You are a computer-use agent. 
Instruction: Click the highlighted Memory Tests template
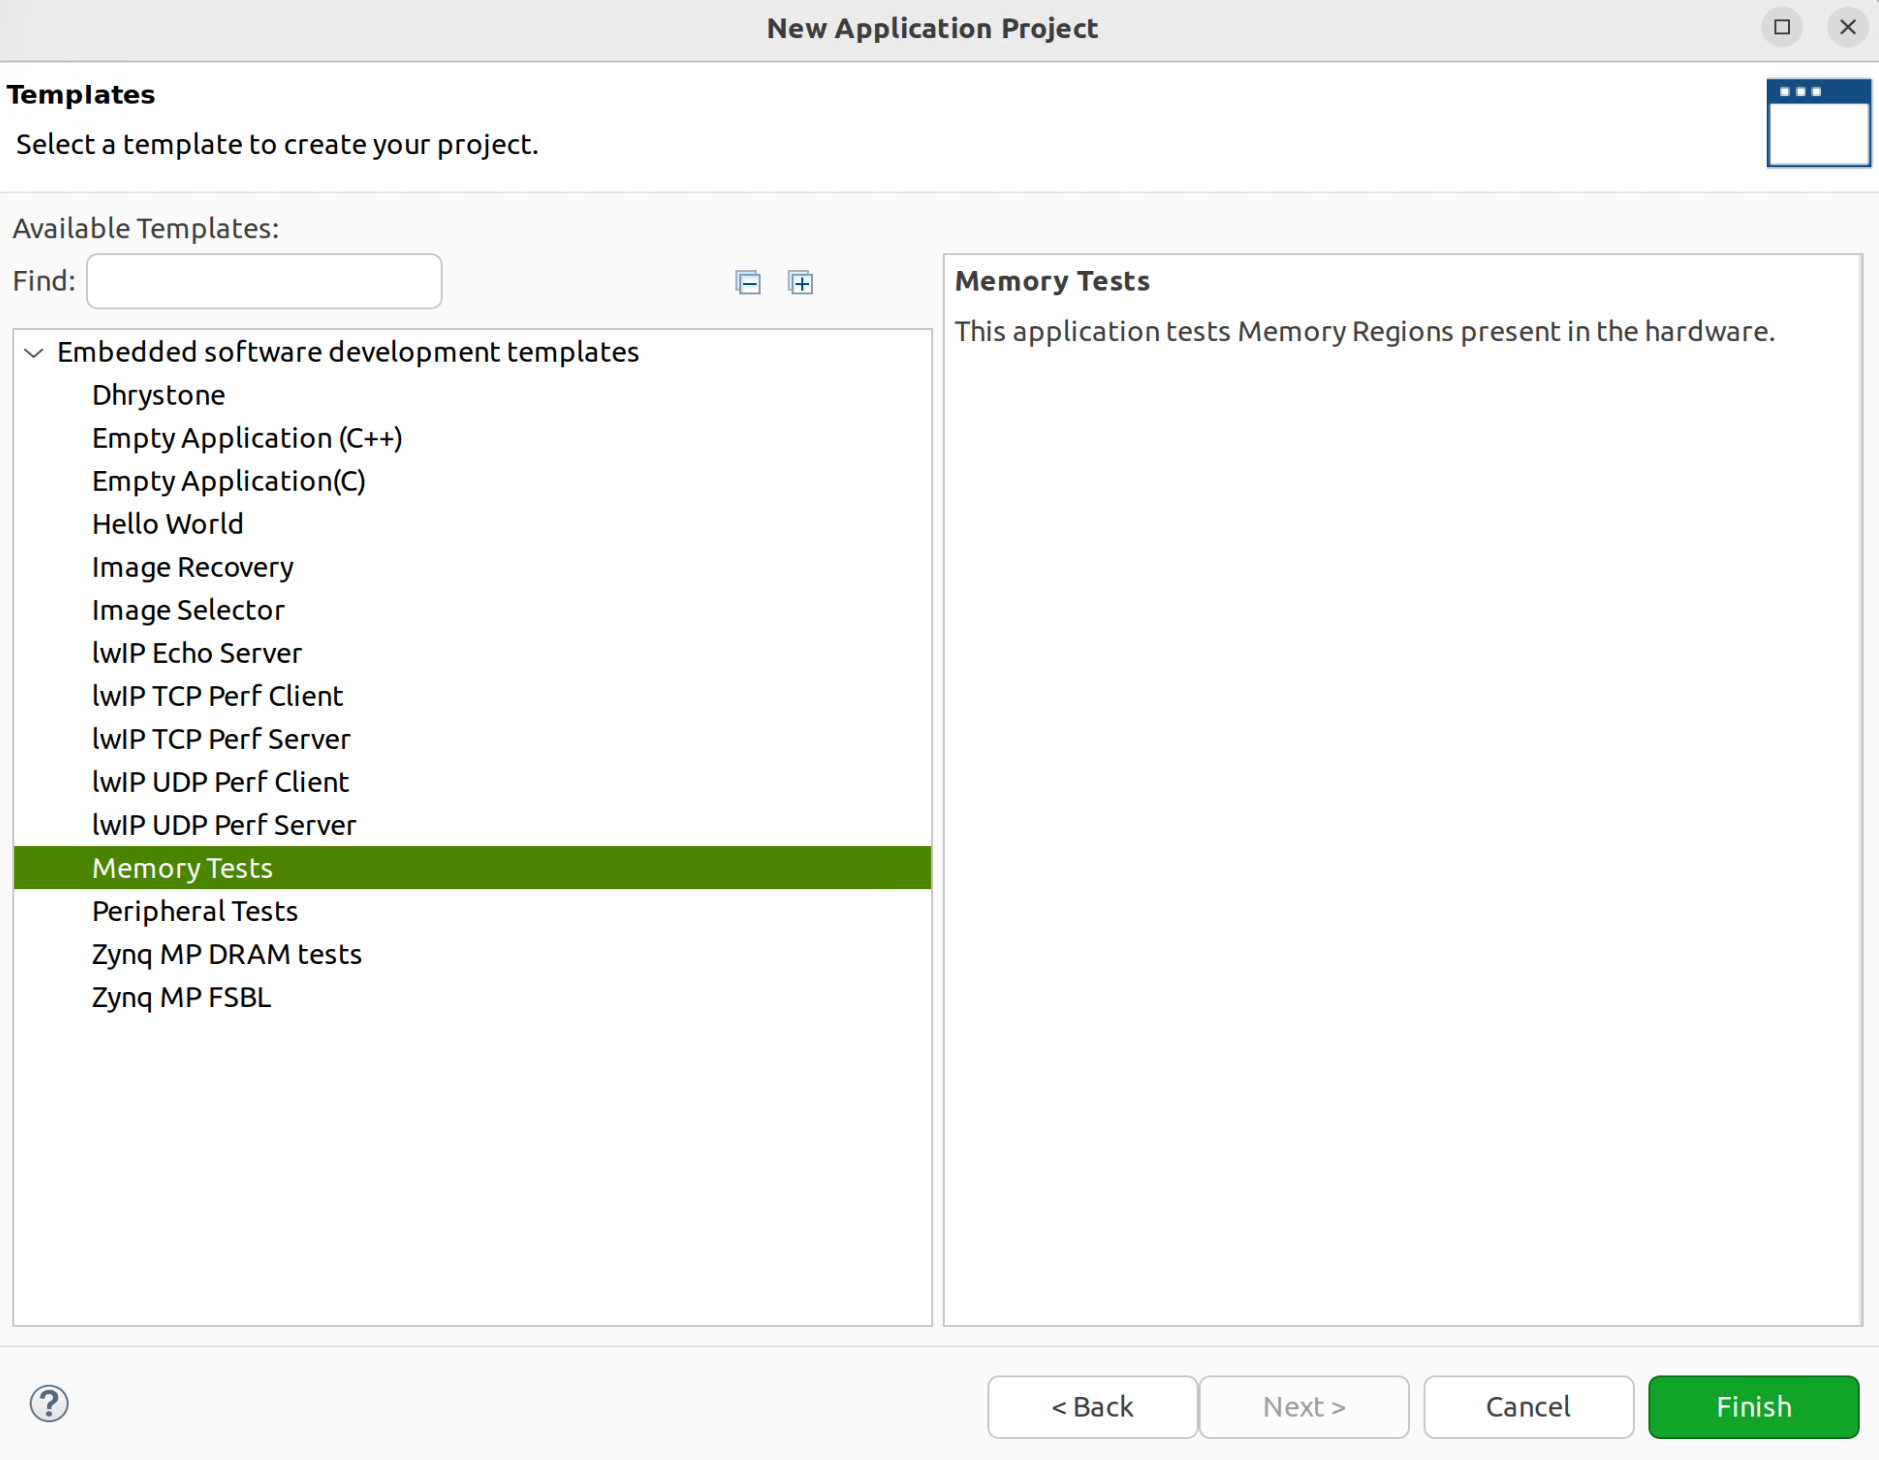point(472,868)
